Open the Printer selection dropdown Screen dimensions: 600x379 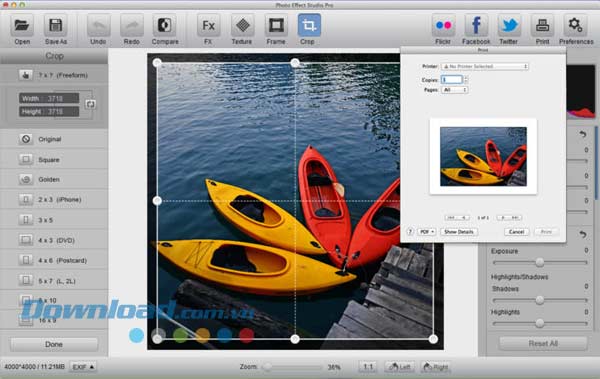point(485,66)
